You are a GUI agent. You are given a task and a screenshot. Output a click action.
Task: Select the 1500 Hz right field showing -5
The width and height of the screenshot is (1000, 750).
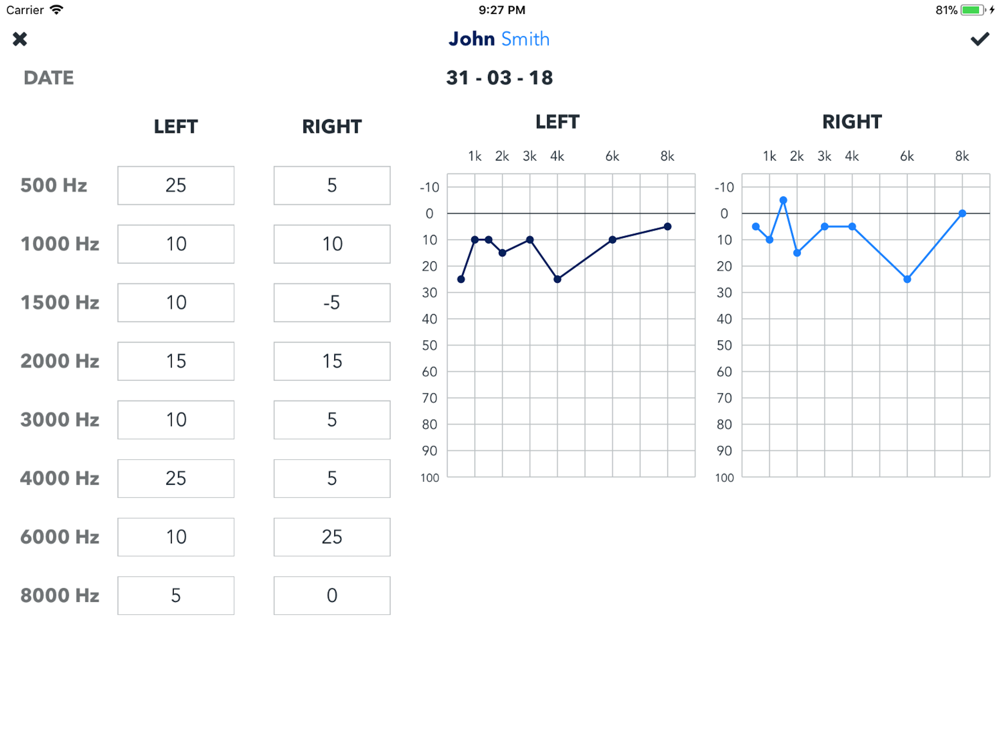click(x=332, y=302)
